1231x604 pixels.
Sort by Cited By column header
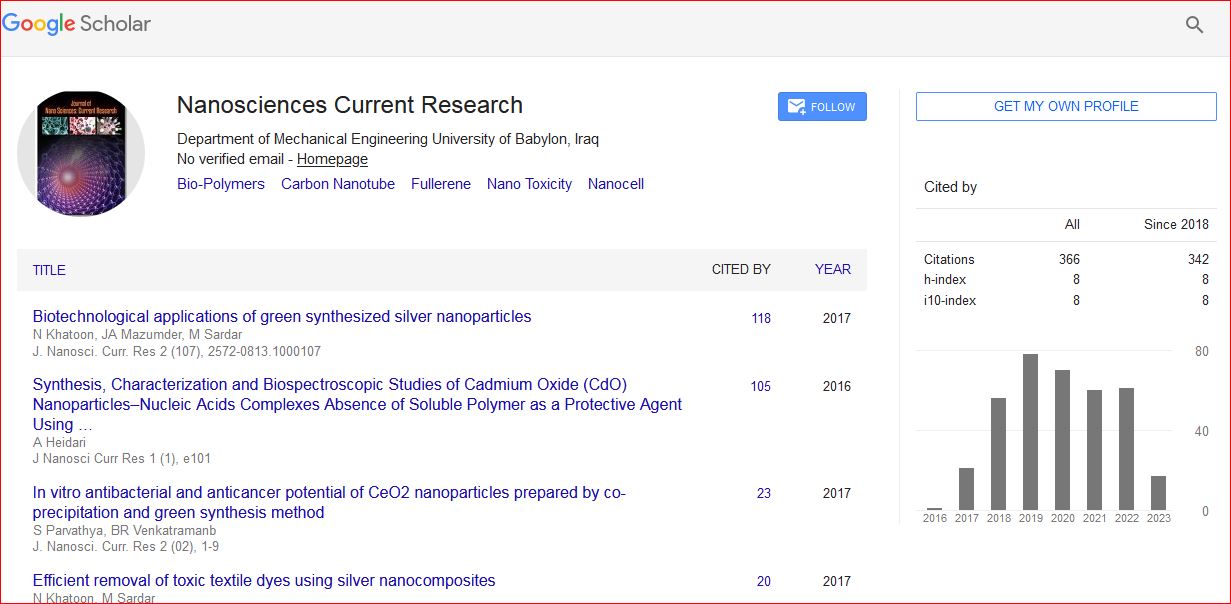pyautogui.click(x=741, y=269)
